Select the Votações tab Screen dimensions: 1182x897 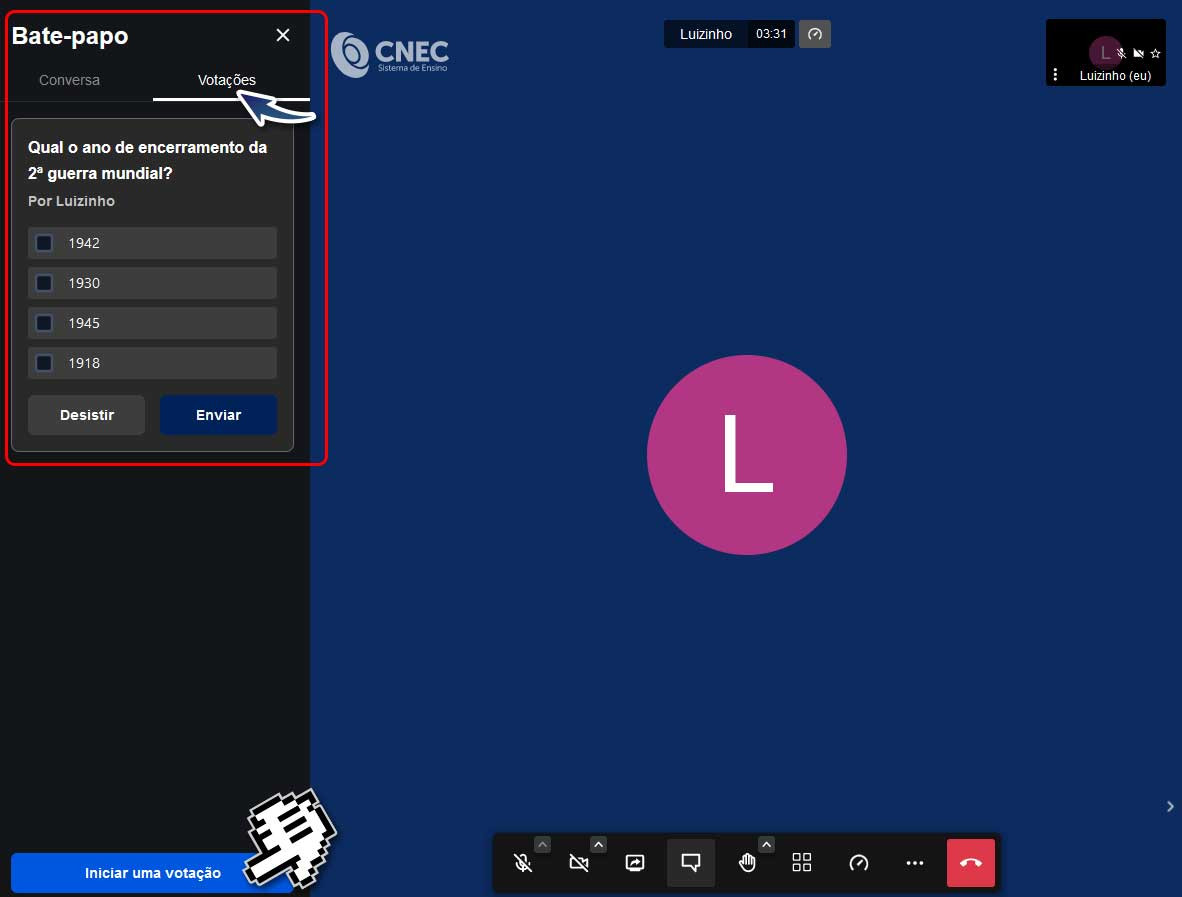[227, 80]
